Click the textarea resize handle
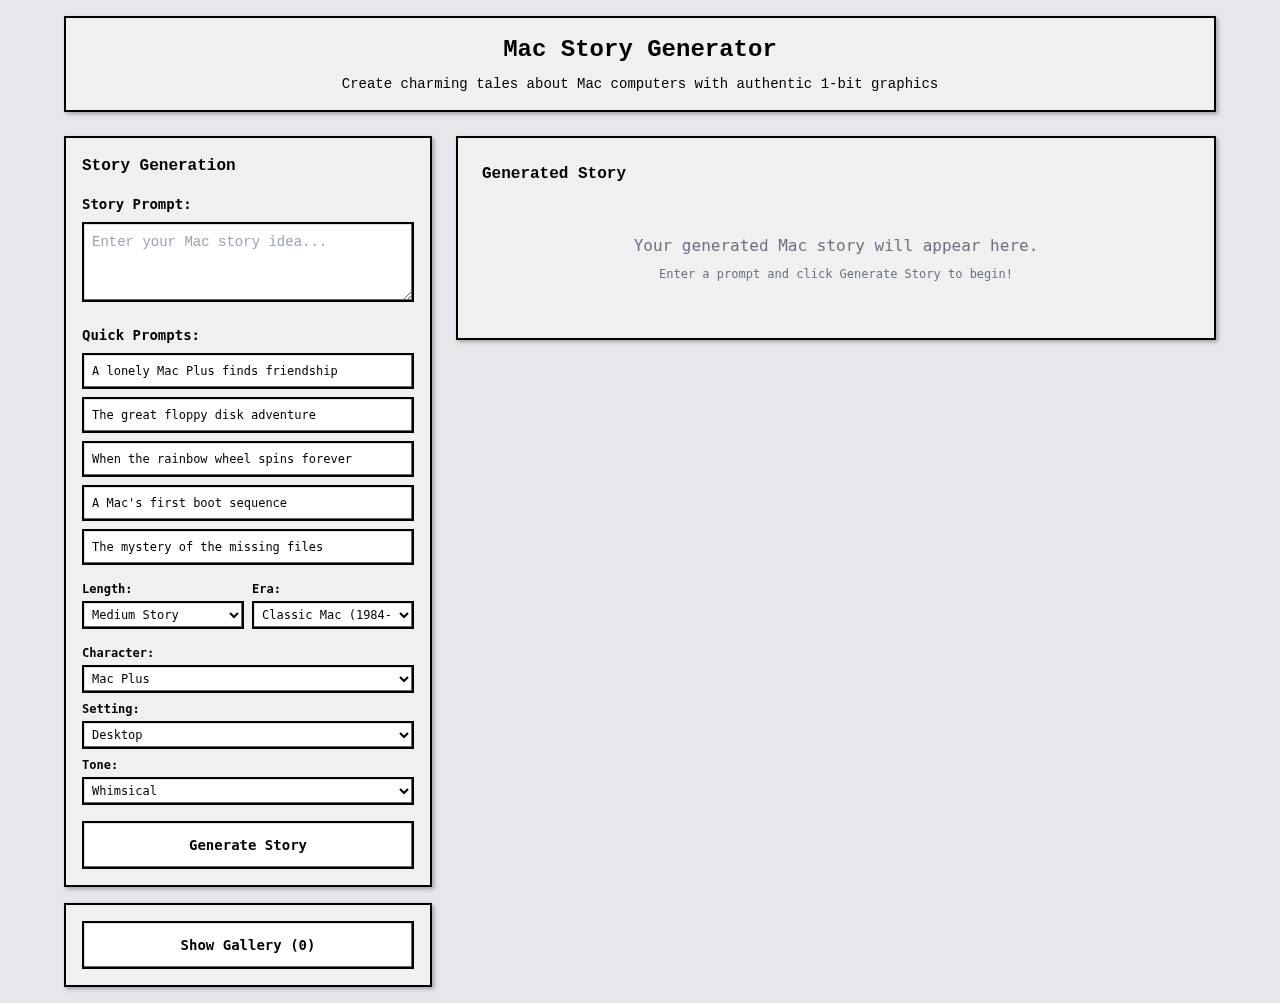 [407, 296]
